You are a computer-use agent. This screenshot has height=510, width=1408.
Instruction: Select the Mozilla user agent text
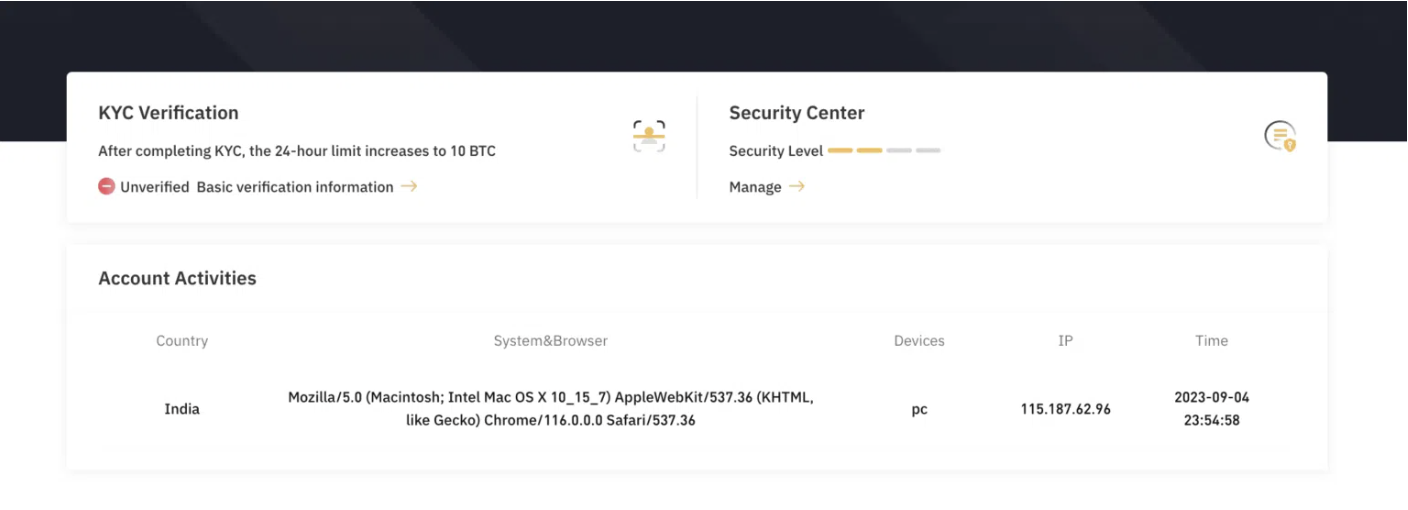coord(550,409)
